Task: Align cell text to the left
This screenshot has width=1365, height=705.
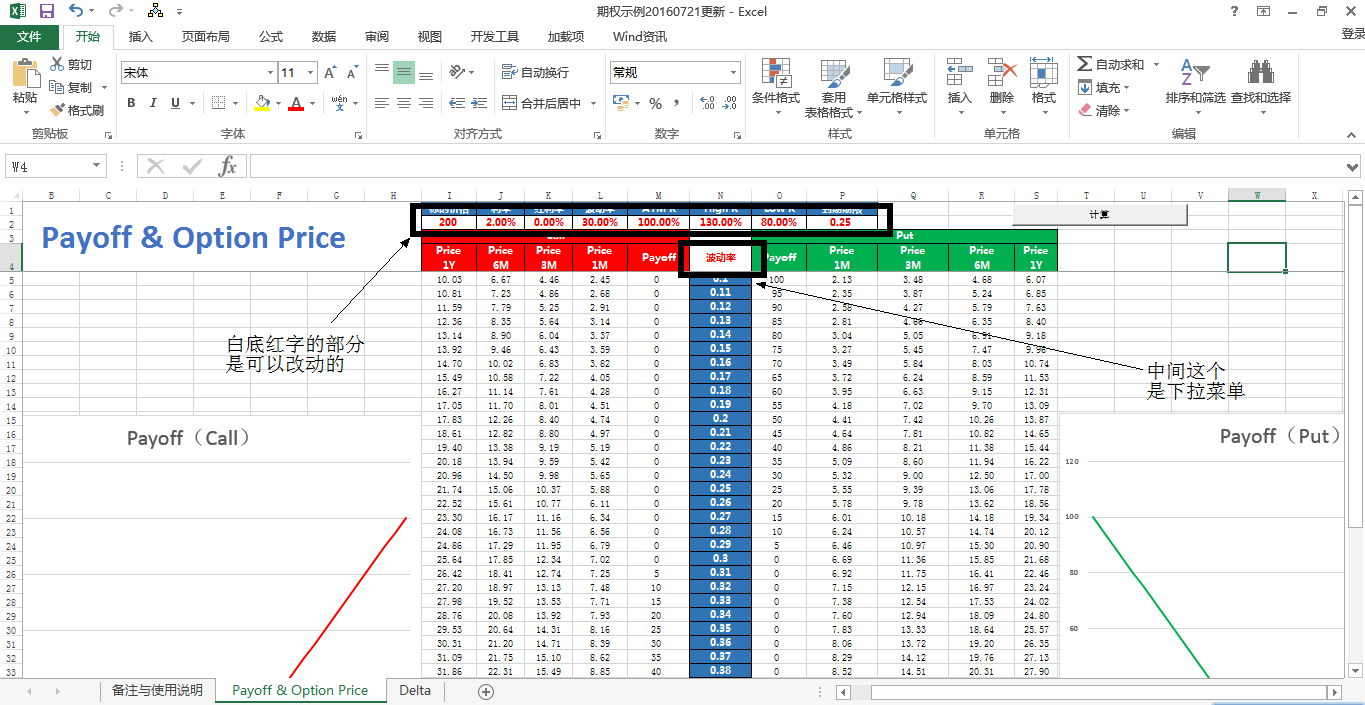Action: point(381,103)
